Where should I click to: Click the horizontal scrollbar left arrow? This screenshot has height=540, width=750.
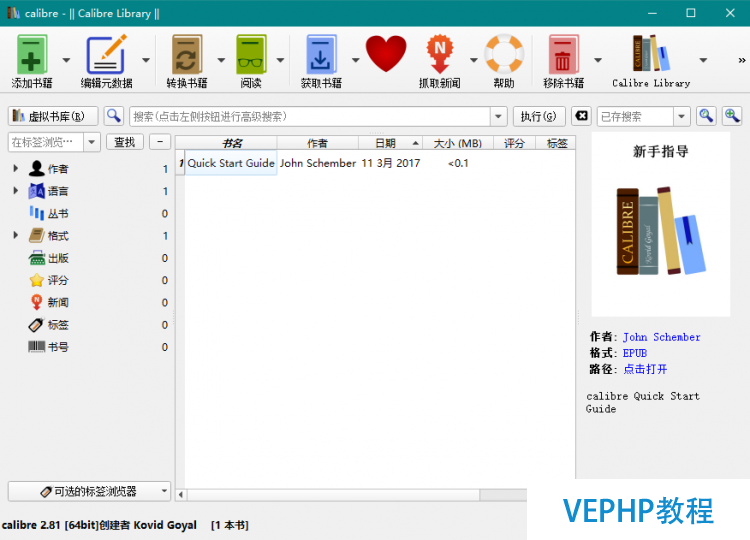[x=181, y=495]
